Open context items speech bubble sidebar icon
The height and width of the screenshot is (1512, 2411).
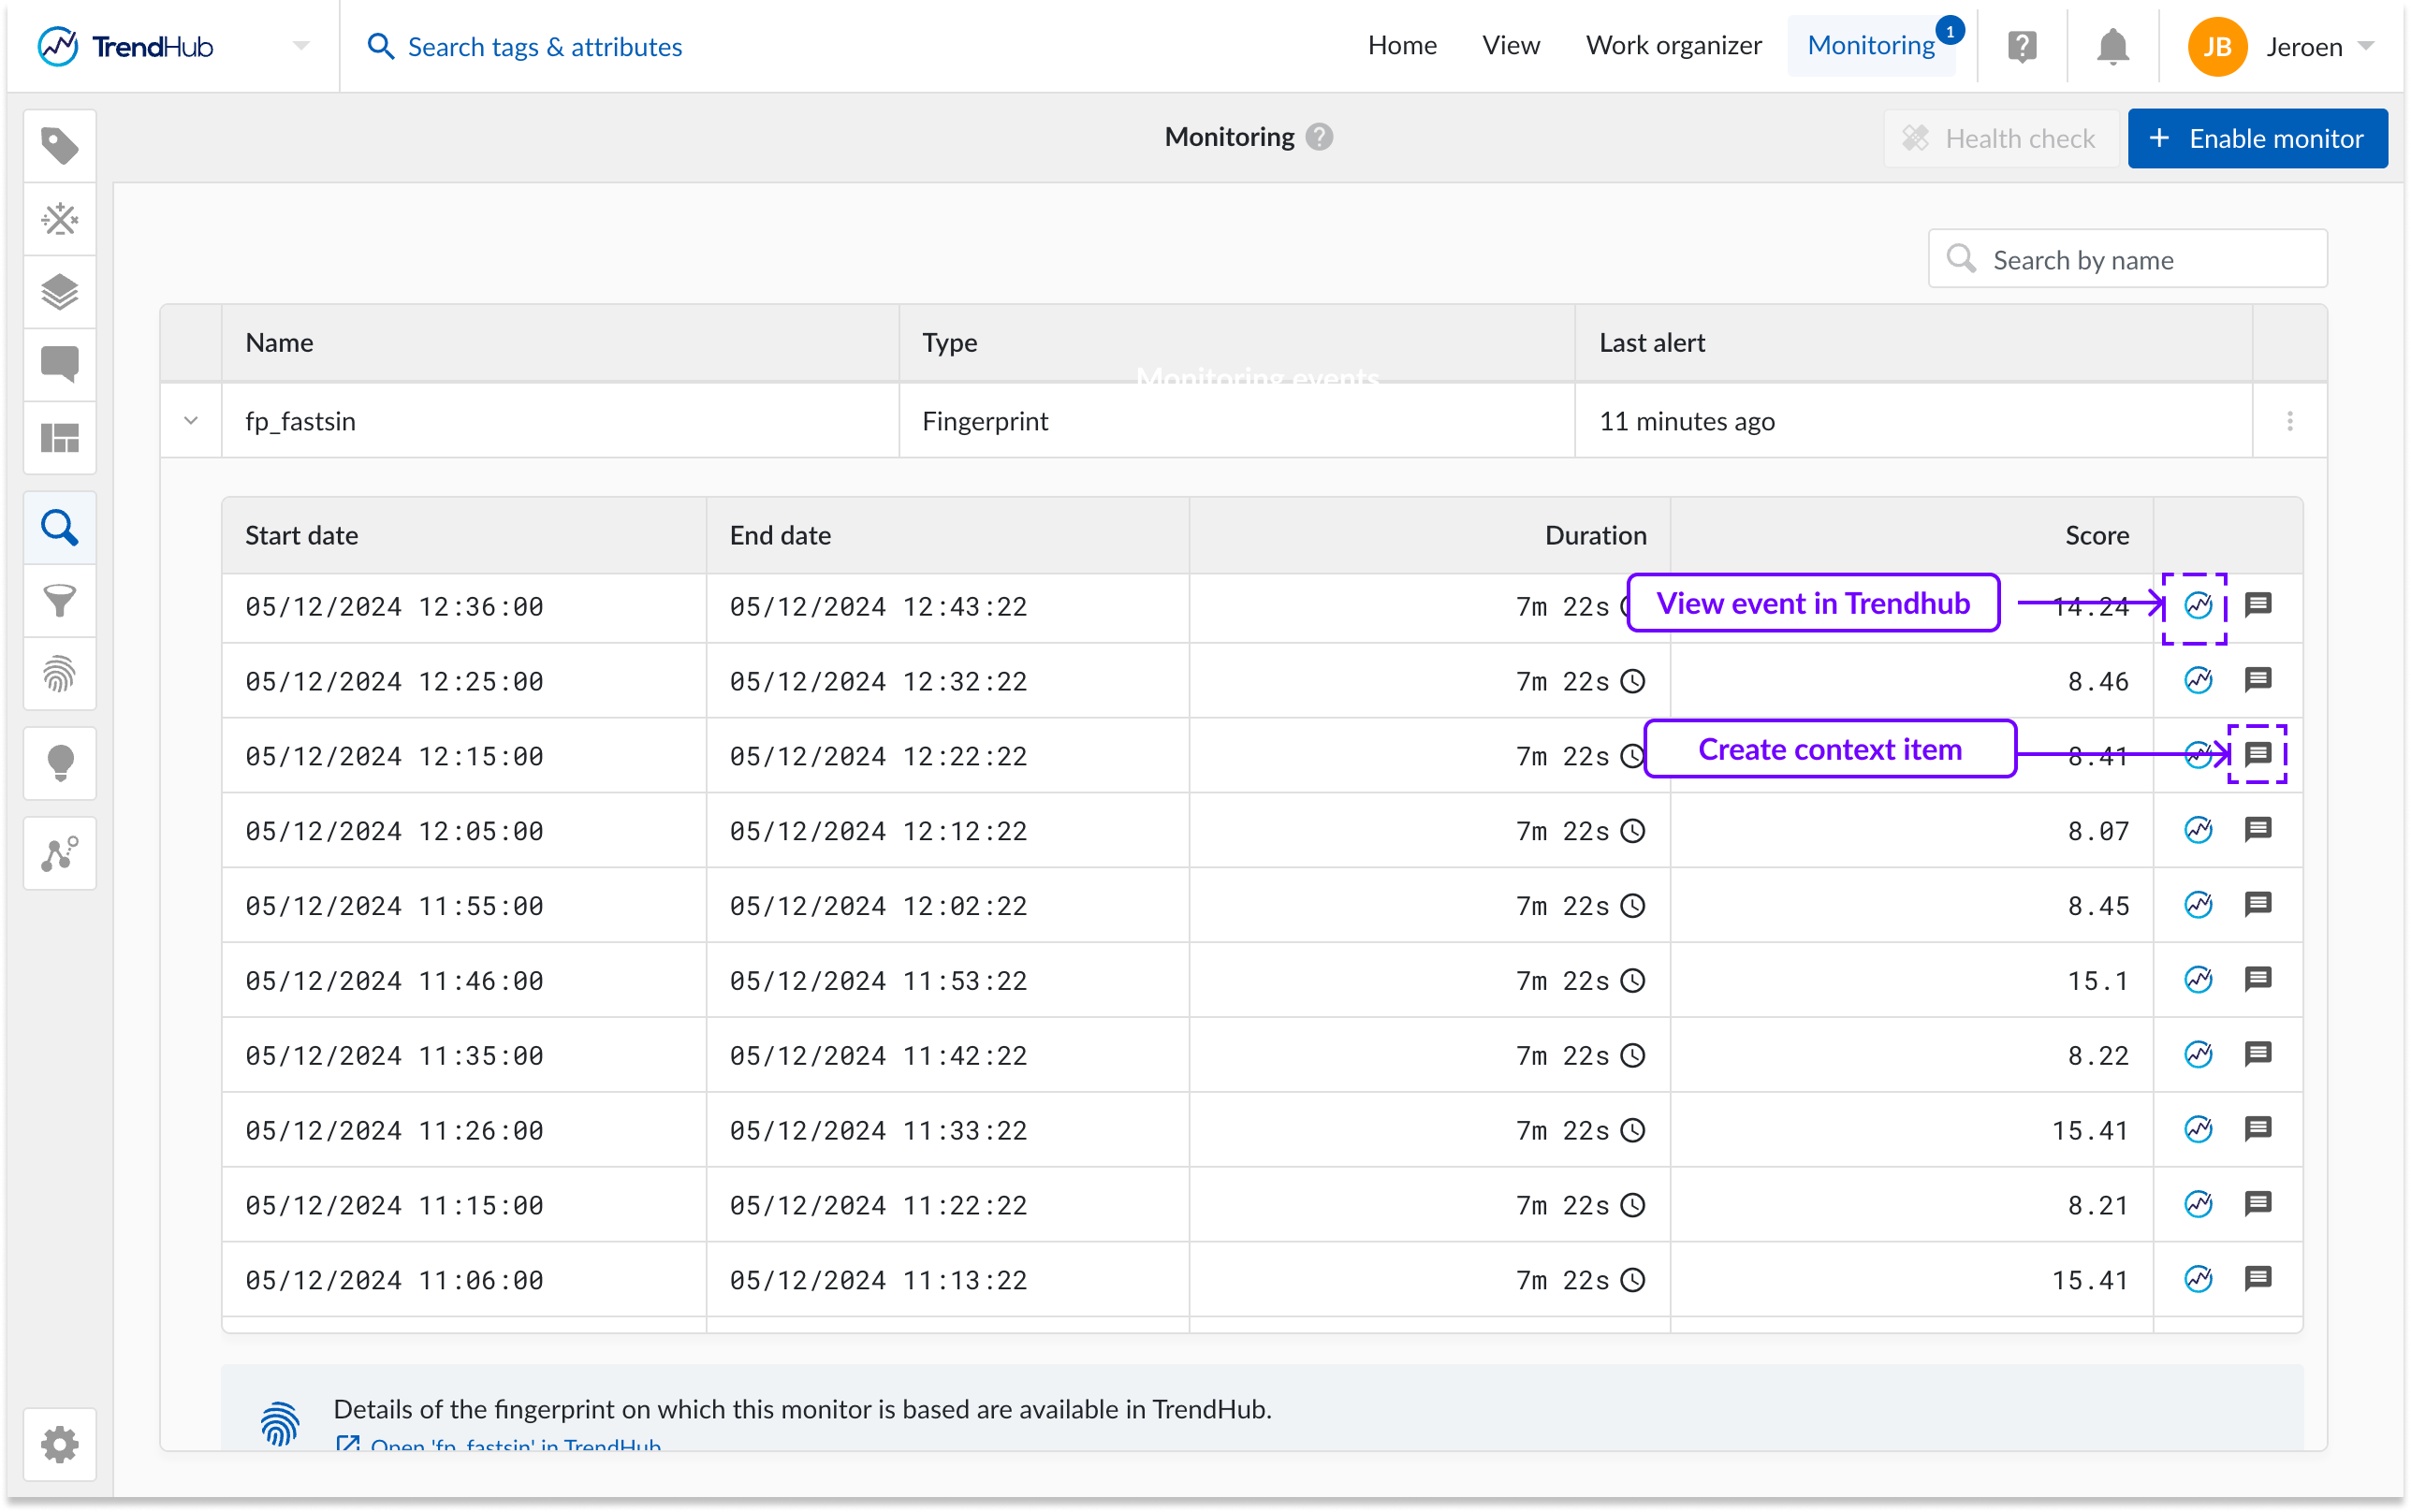pyautogui.click(x=59, y=364)
